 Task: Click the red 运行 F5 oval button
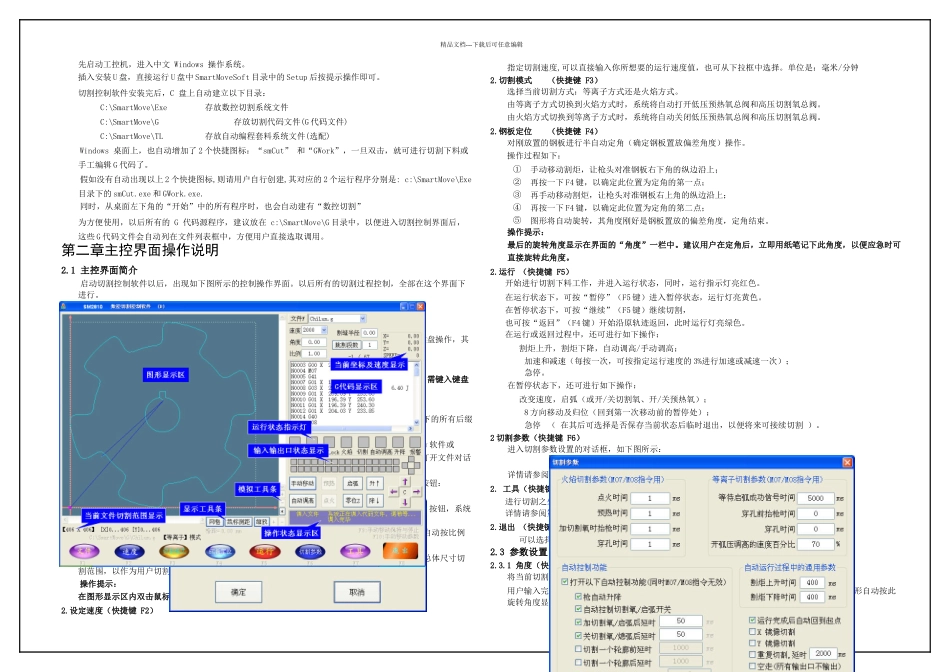[x=265, y=551]
